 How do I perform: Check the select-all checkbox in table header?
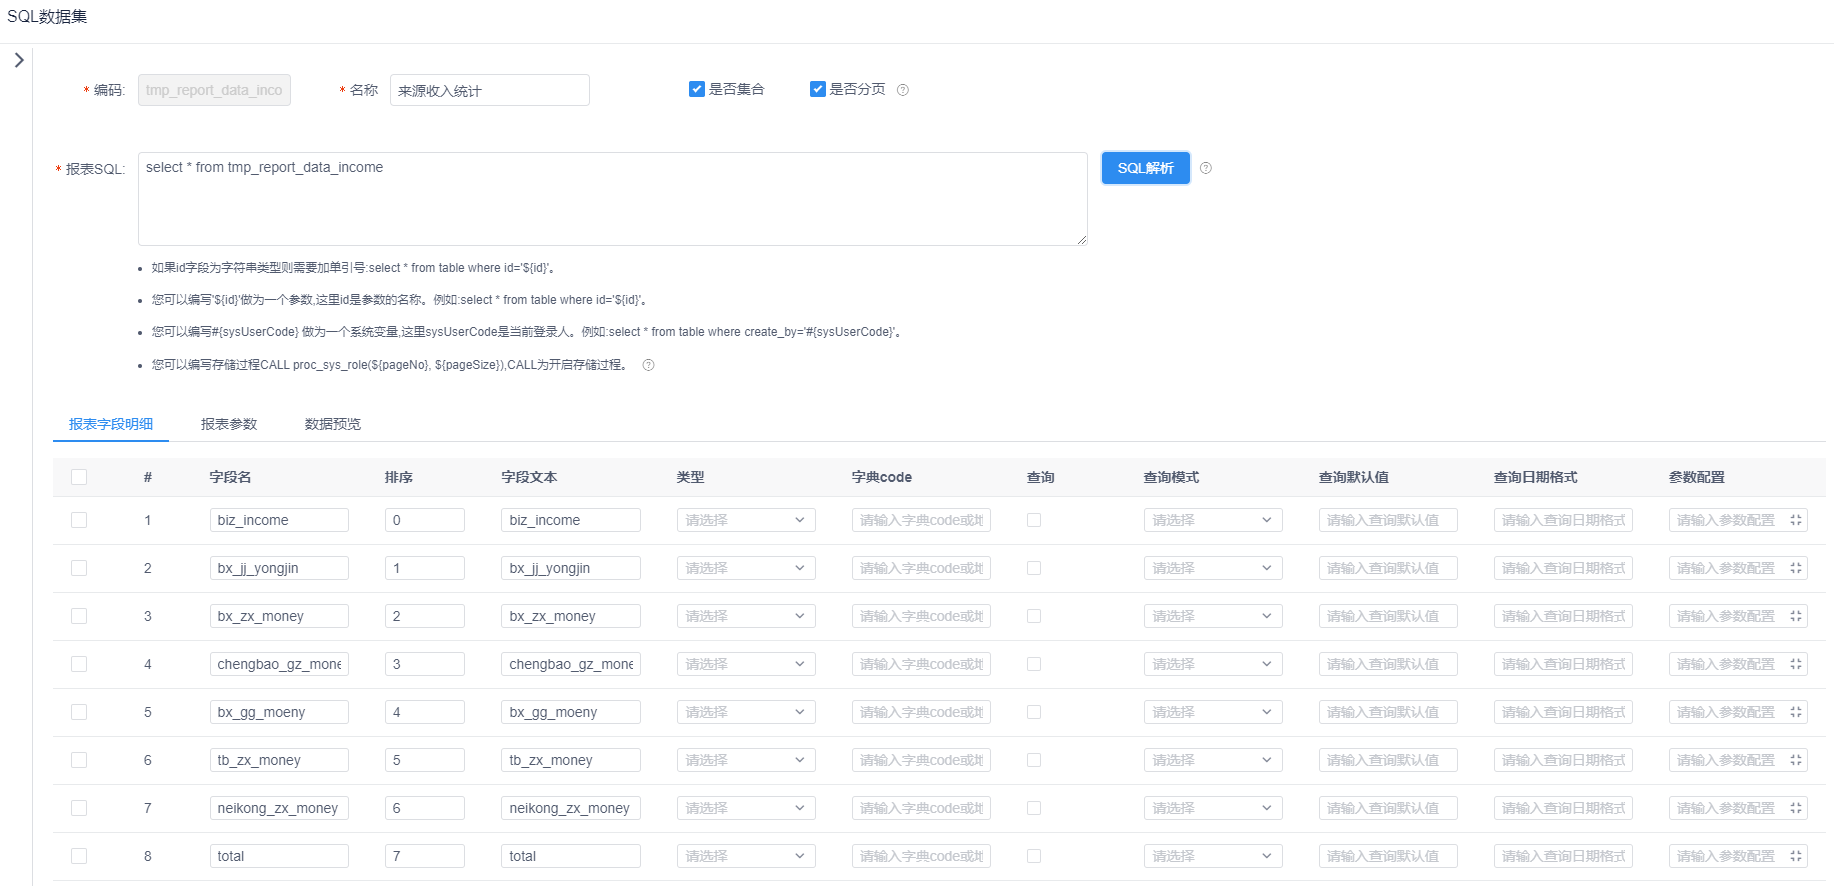click(x=79, y=477)
